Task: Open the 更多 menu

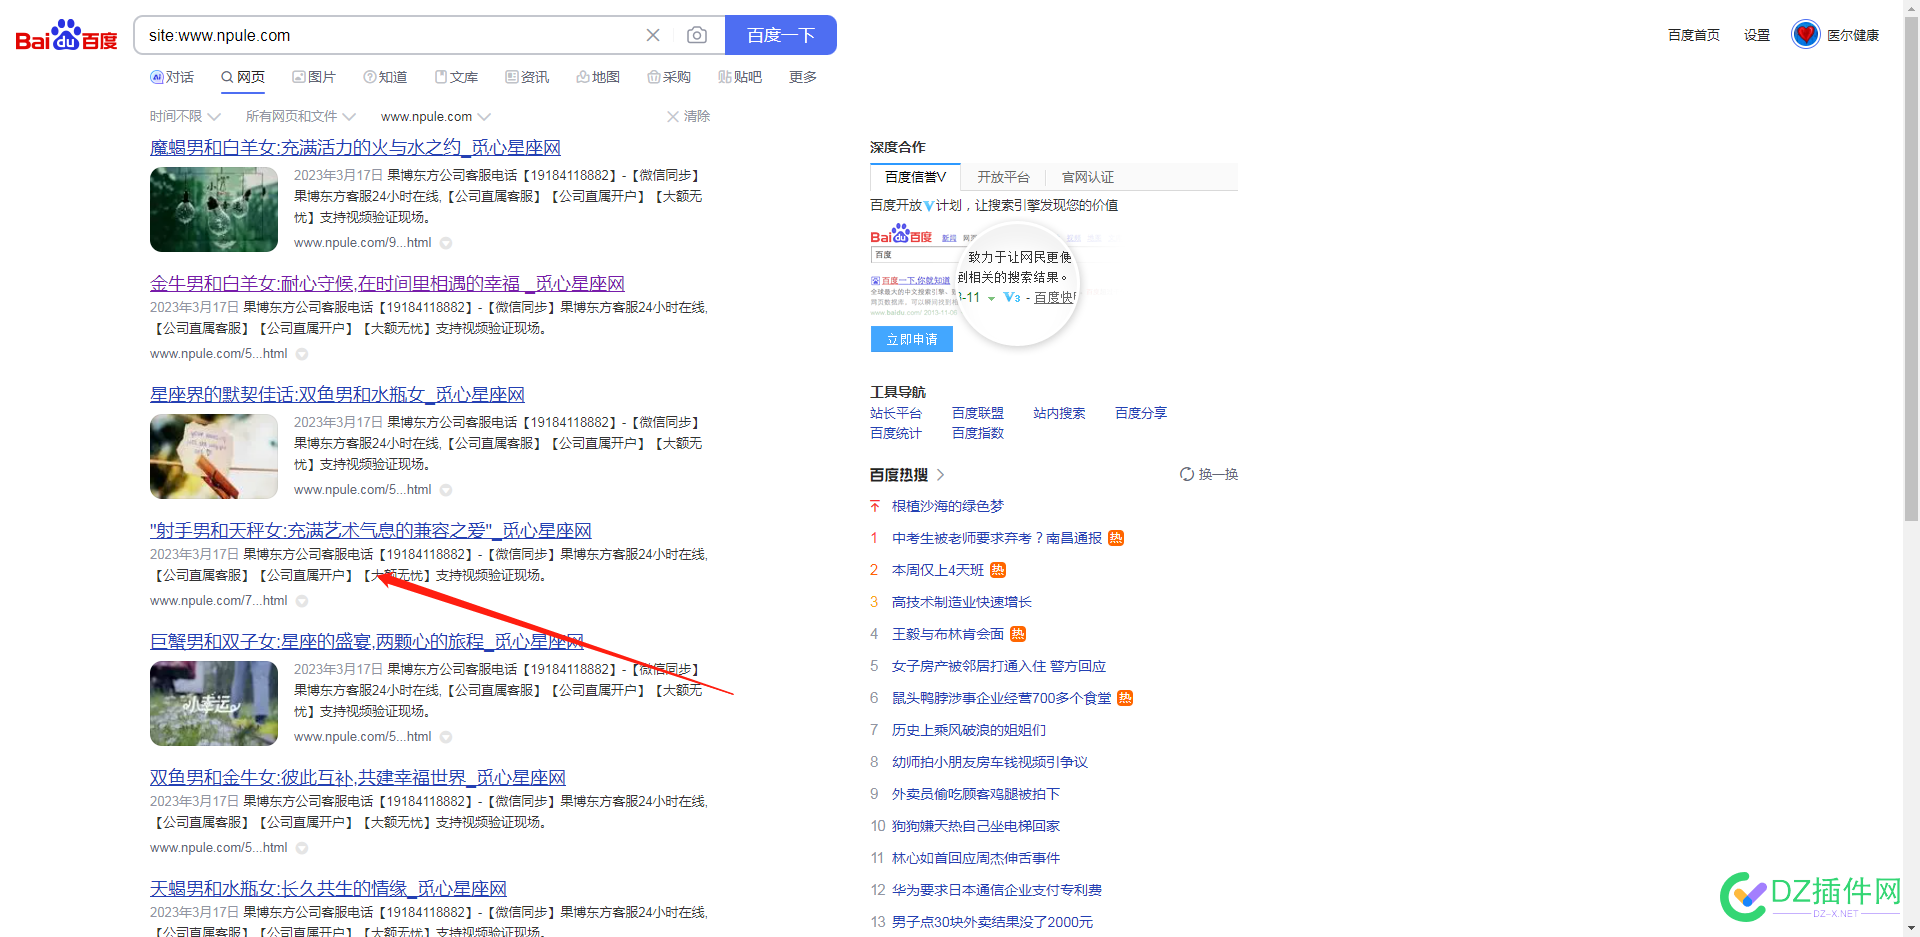Action: coord(803,77)
